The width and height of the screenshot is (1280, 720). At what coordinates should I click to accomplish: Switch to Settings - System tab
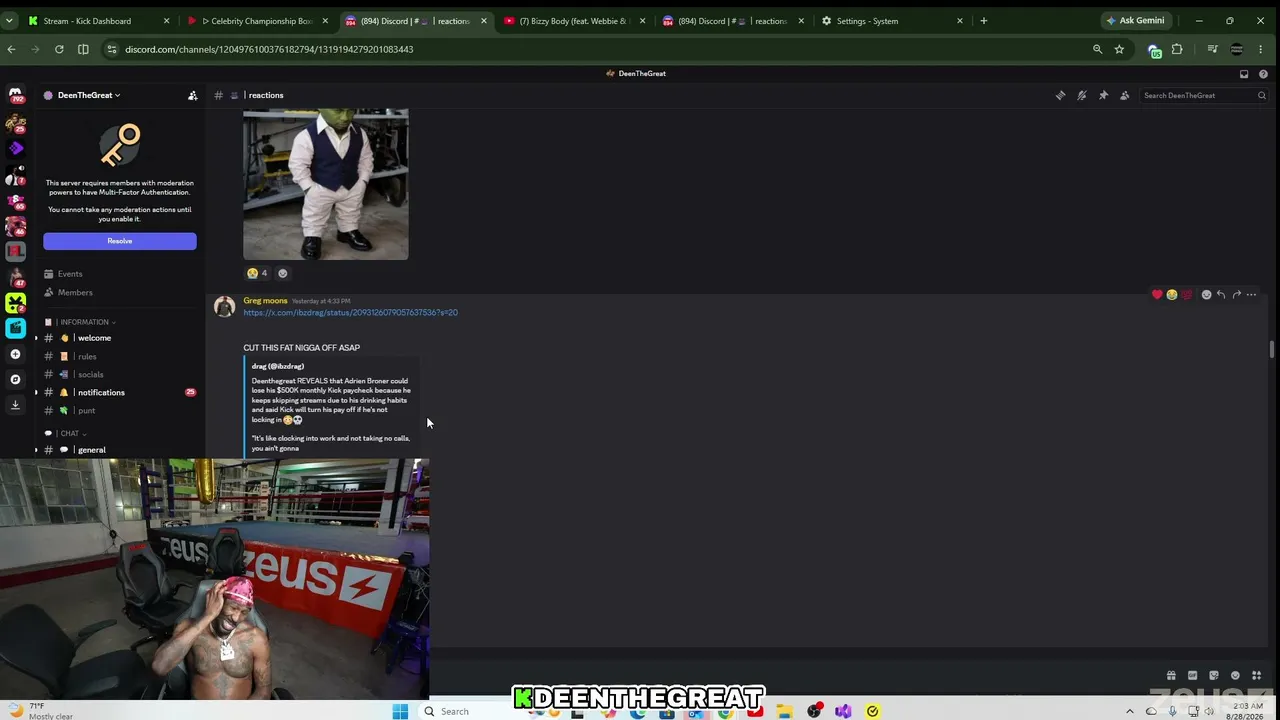click(892, 21)
